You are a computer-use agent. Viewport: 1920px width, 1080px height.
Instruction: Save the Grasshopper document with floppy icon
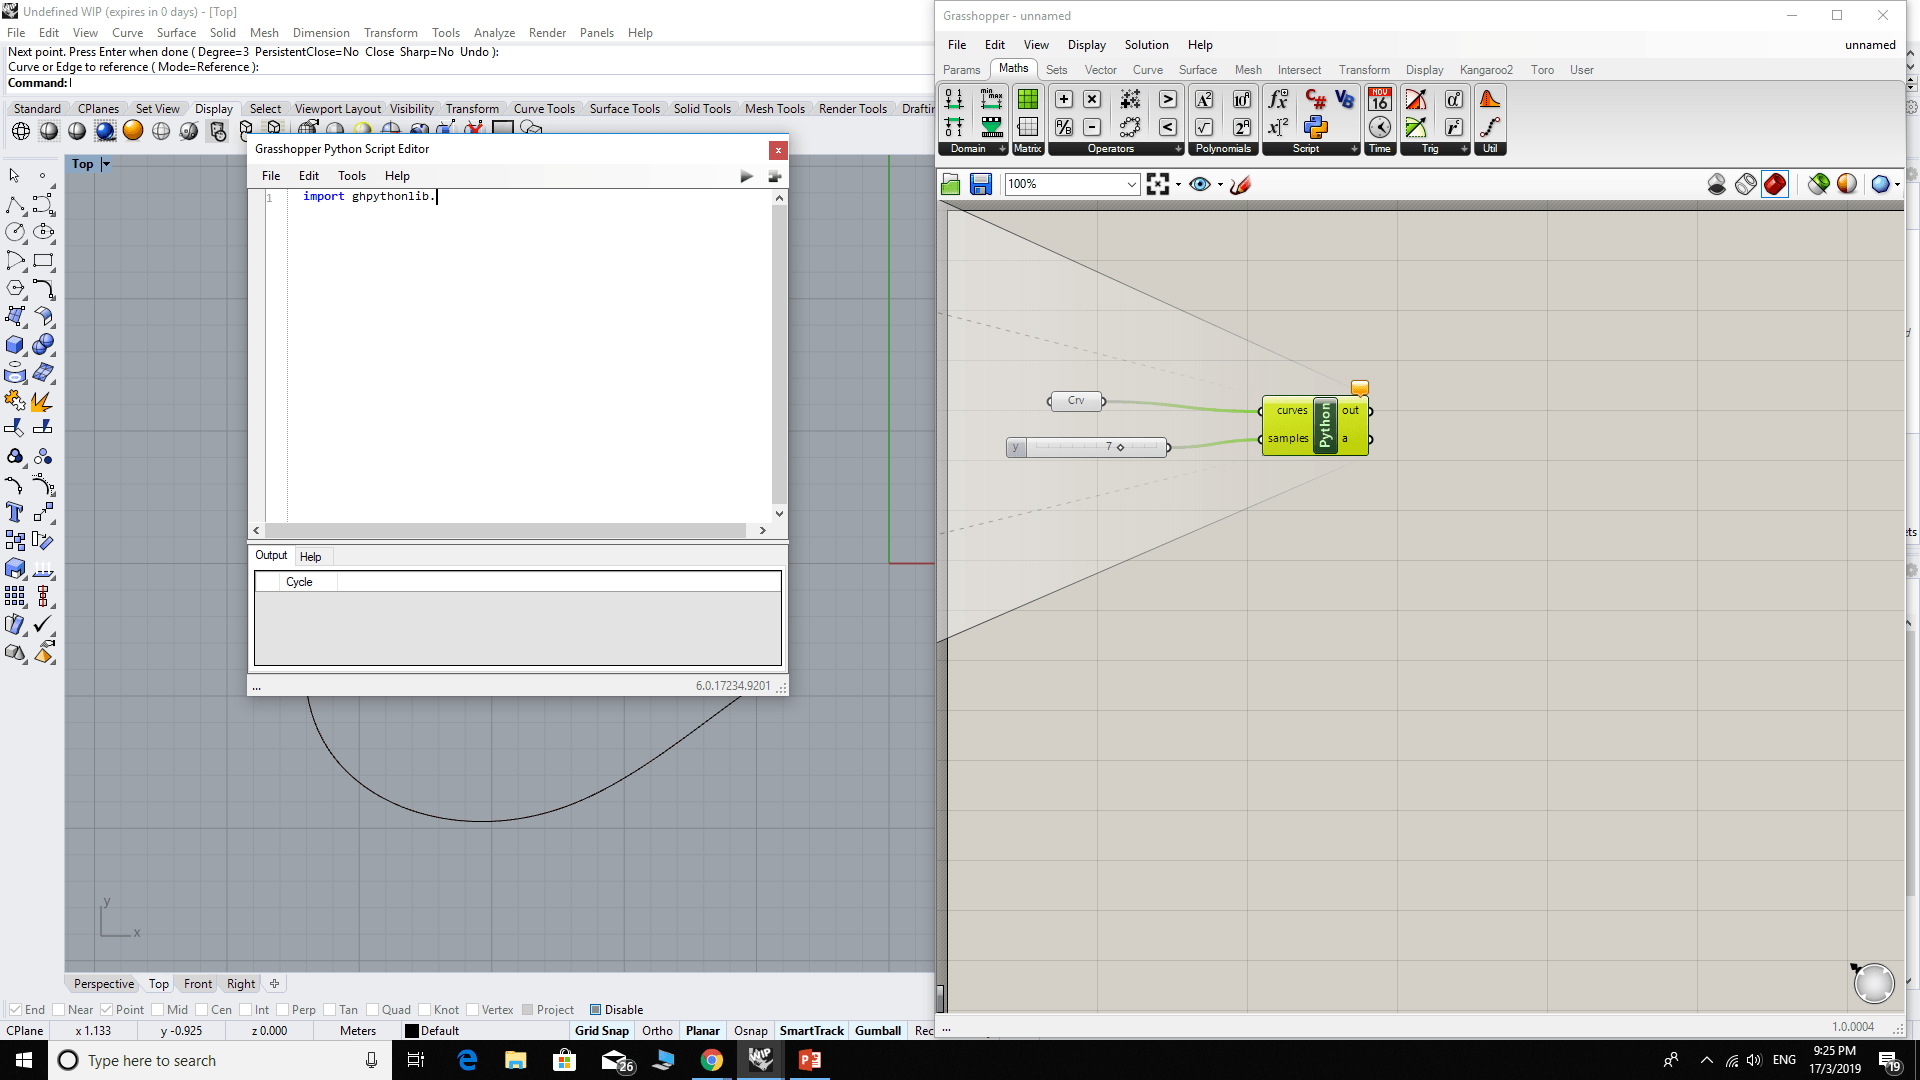pos(981,184)
